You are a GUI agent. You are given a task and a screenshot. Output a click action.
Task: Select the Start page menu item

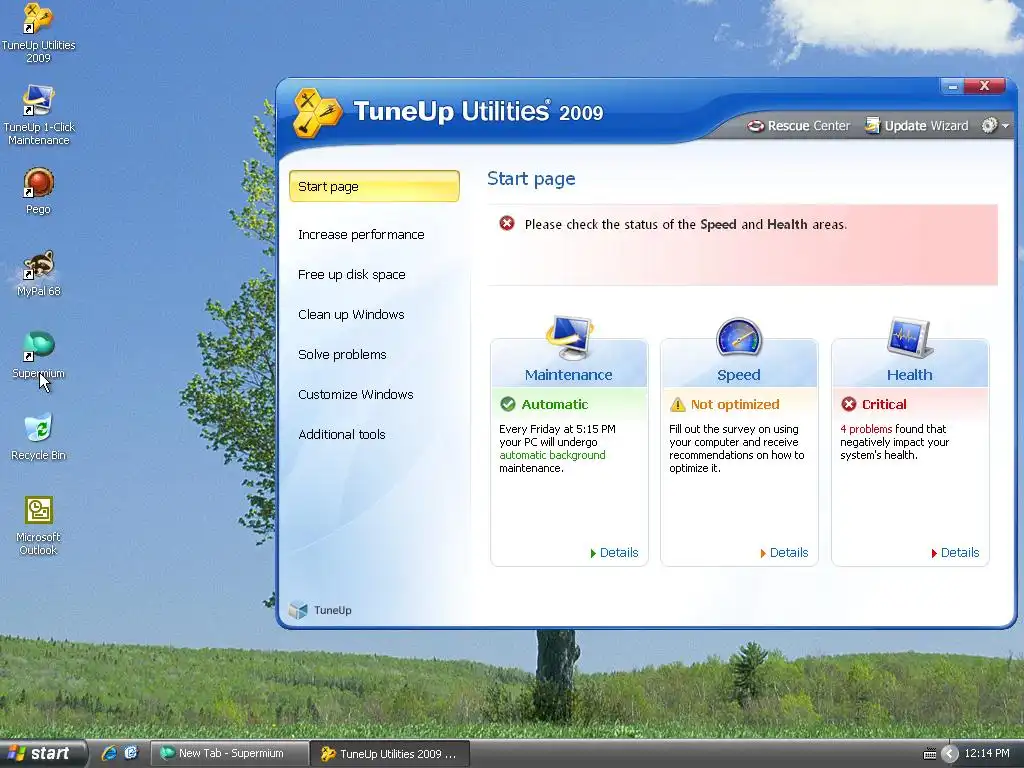[374, 186]
